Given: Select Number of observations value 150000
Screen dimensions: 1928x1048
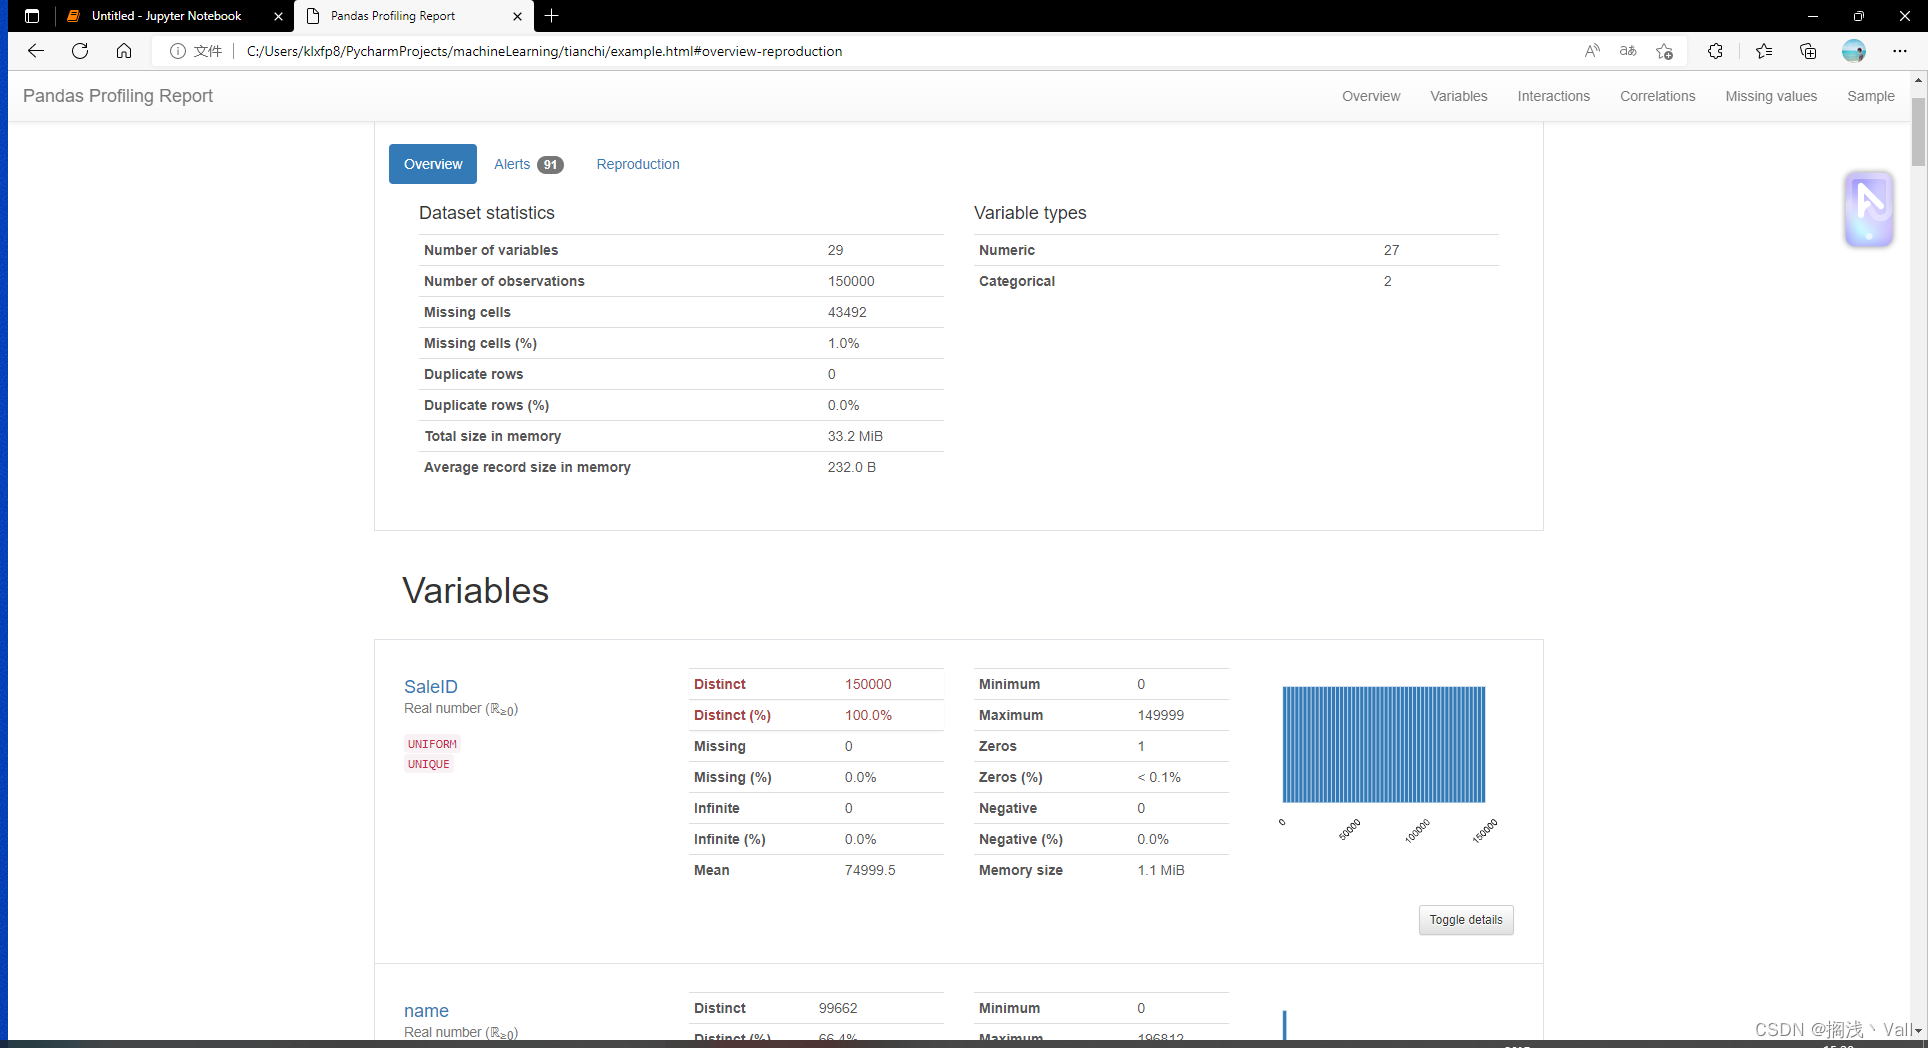Looking at the screenshot, I should (x=851, y=281).
